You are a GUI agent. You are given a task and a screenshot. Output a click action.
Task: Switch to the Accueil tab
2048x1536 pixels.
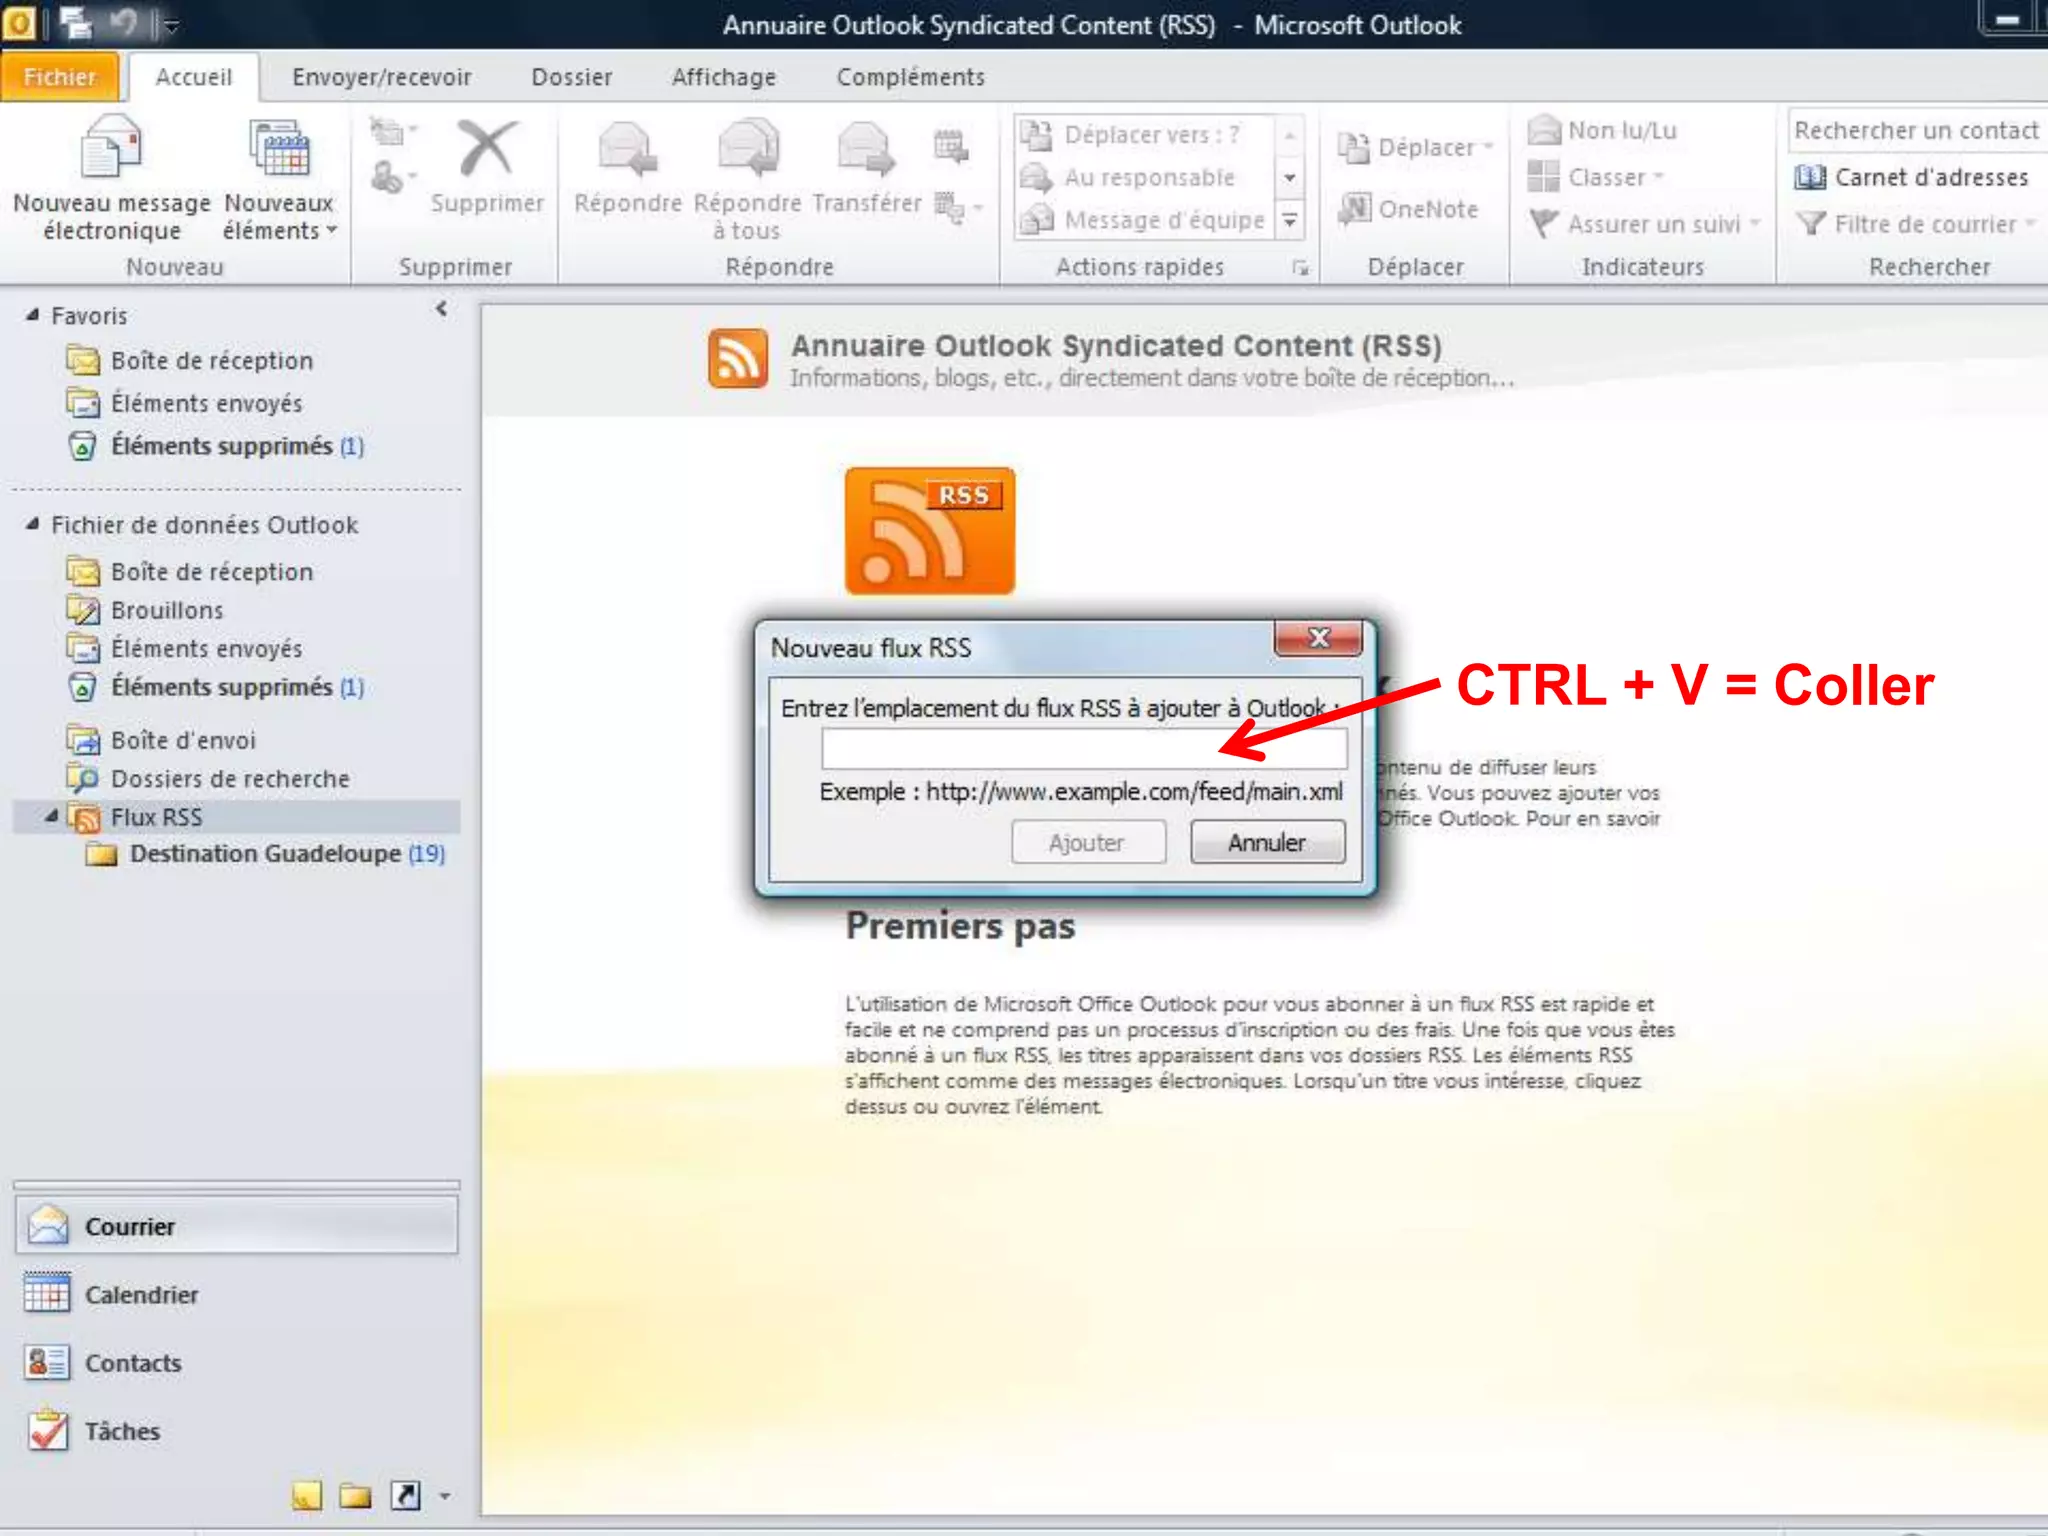click(x=193, y=77)
